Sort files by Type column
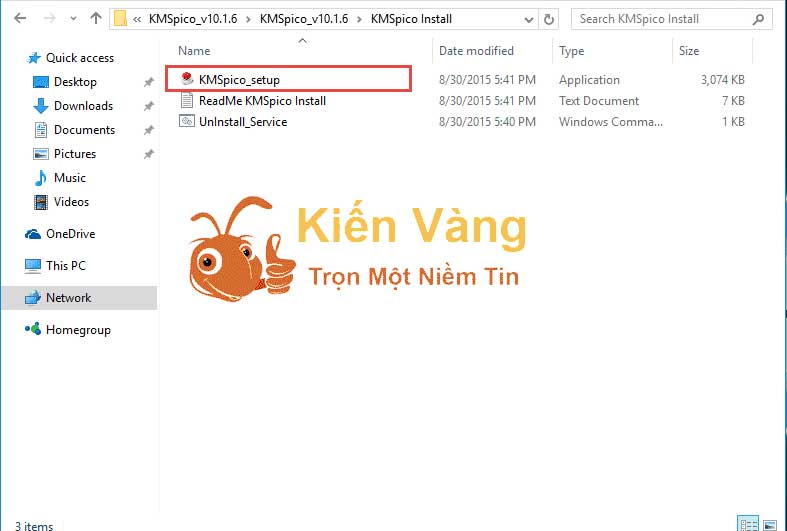The image size is (787, 531). click(572, 51)
